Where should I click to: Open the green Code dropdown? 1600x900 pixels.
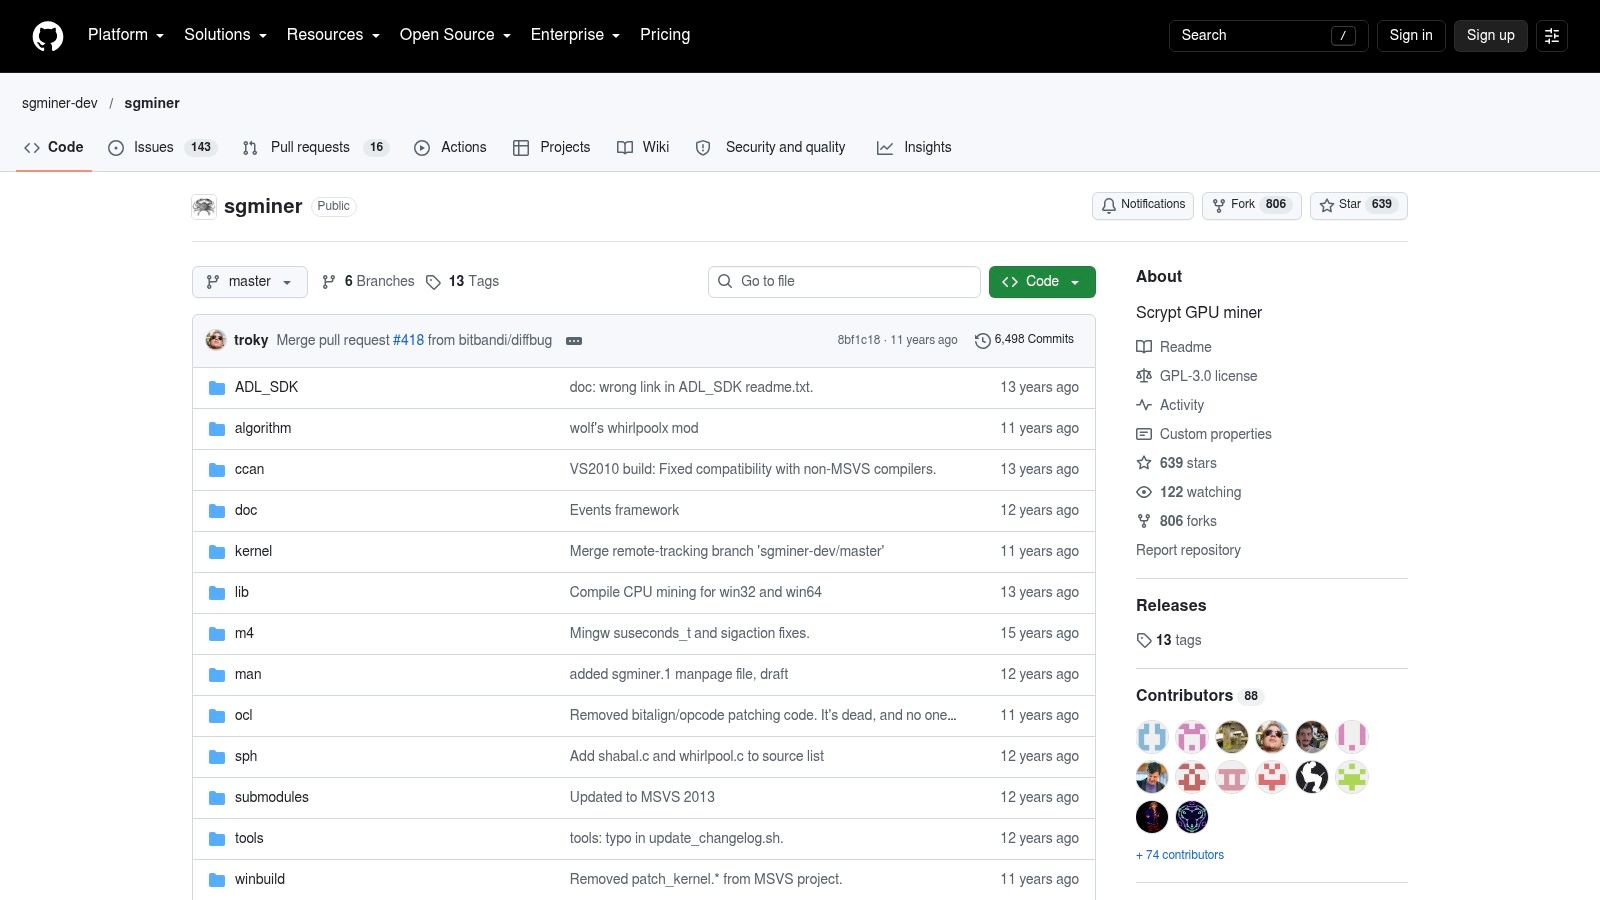tap(1042, 282)
